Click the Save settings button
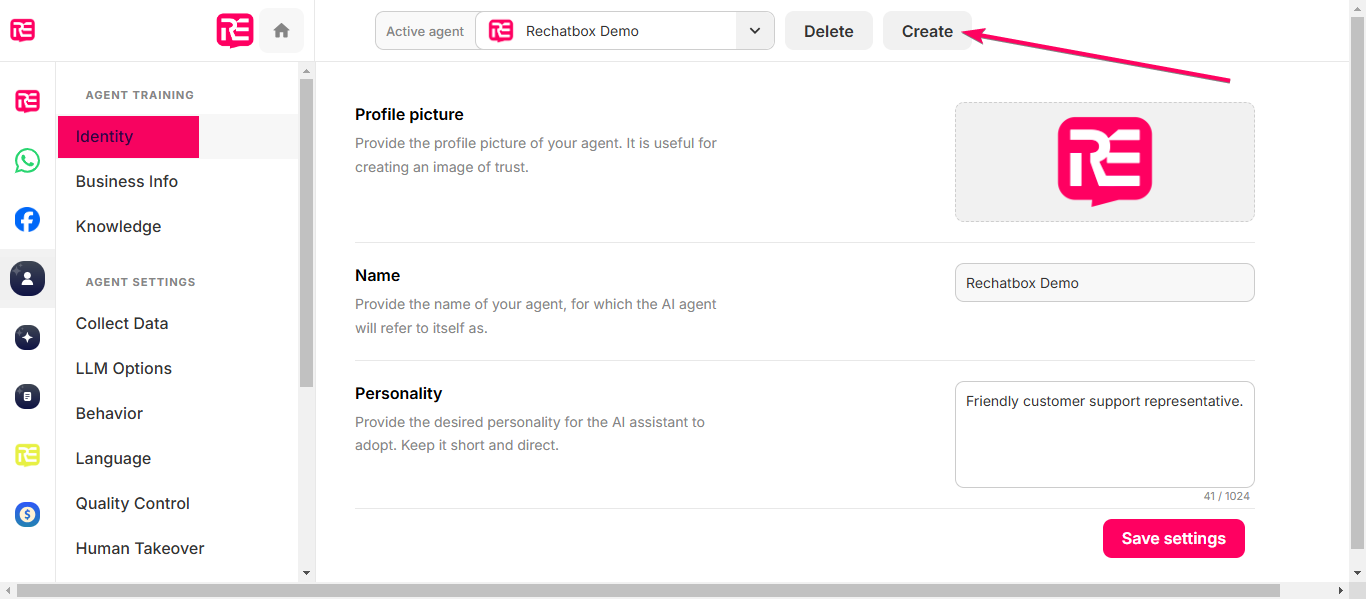 (x=1174, y=538)
